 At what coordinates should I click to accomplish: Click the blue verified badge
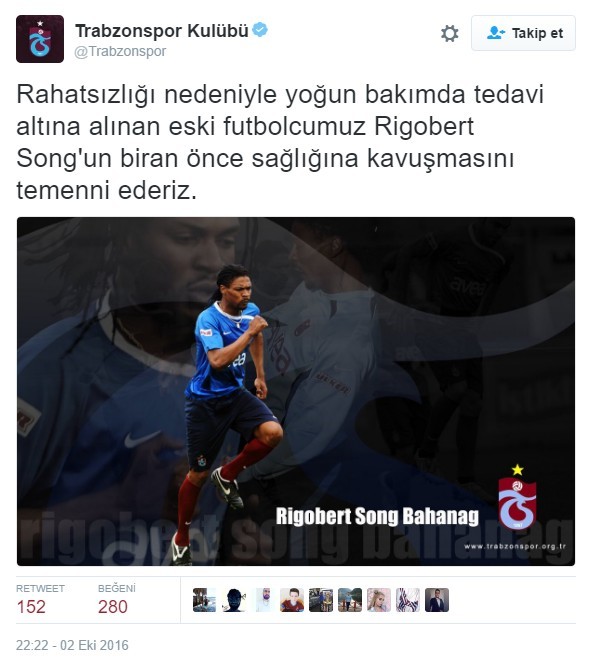[260, 30]
